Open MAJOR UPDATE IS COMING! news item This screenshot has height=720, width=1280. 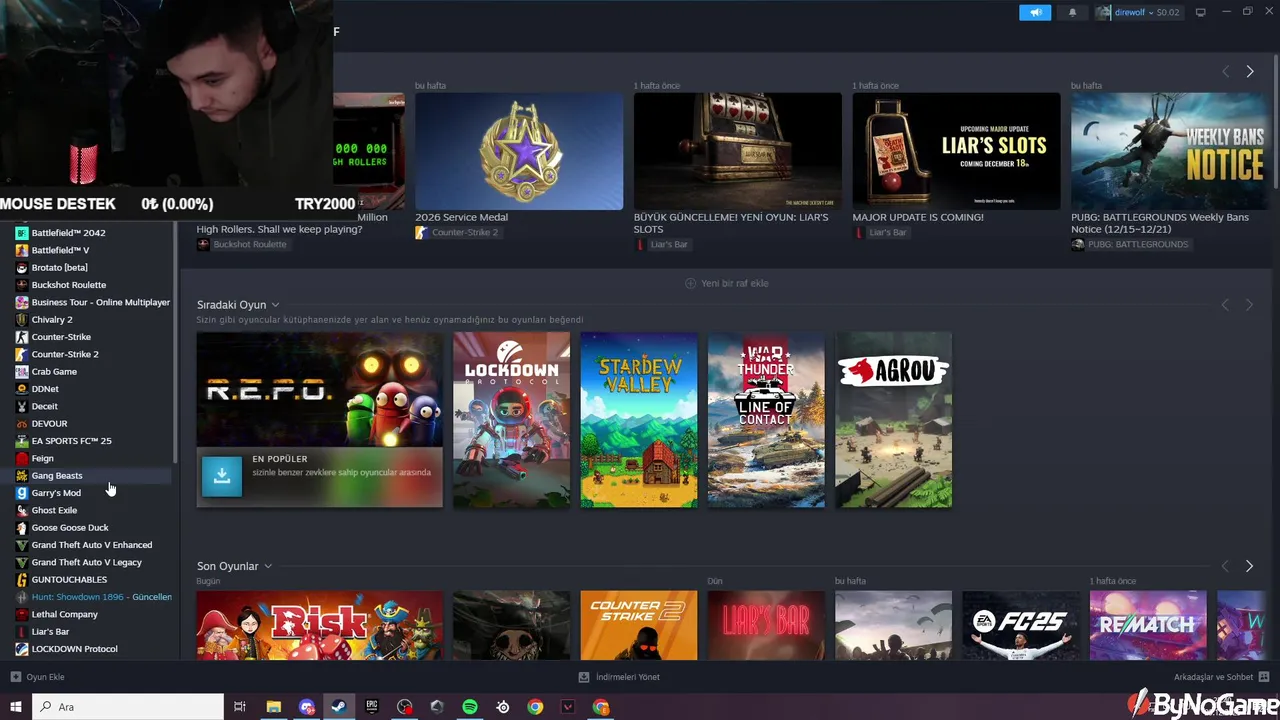pyautogui.click(x=956, y=152)
